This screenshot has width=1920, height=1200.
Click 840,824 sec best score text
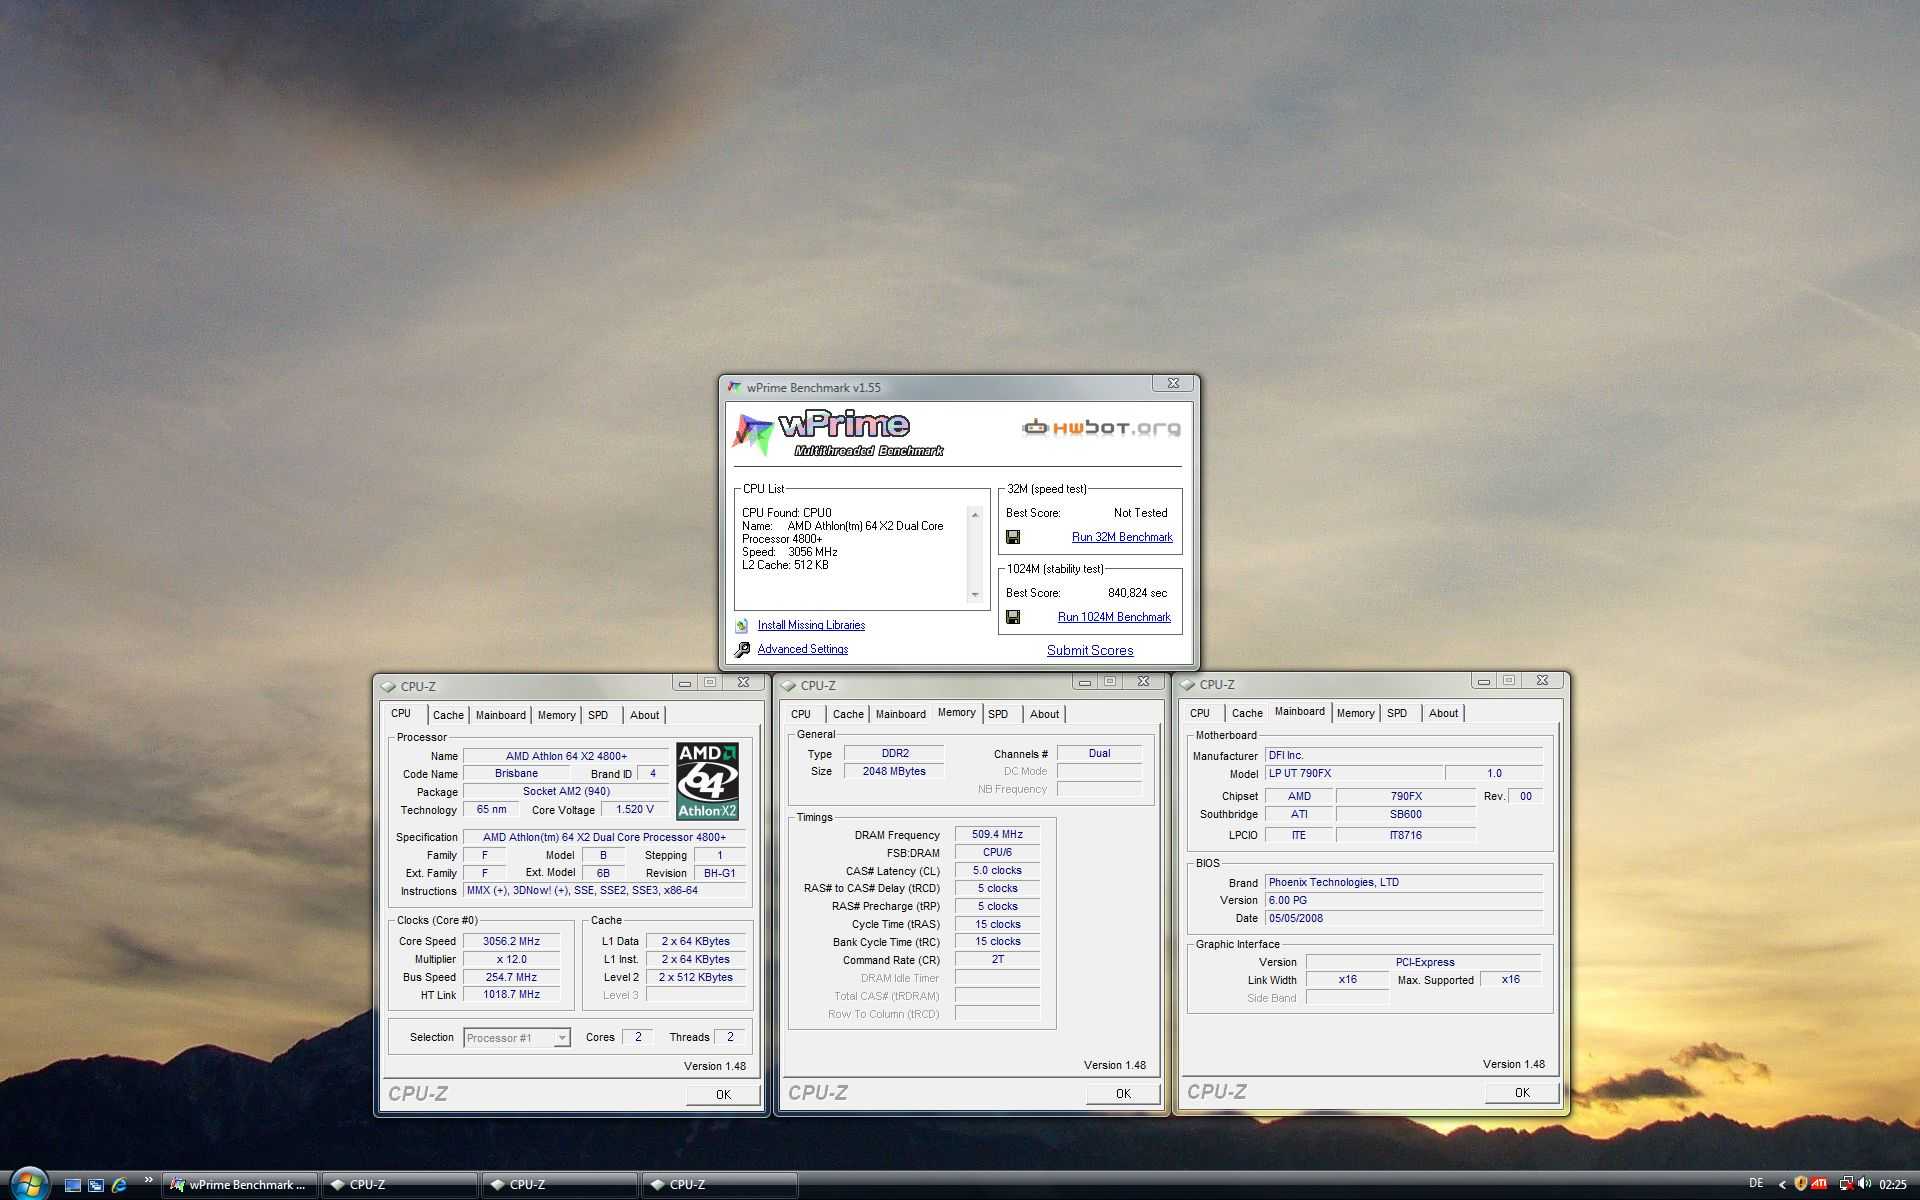click(1137, 593)
